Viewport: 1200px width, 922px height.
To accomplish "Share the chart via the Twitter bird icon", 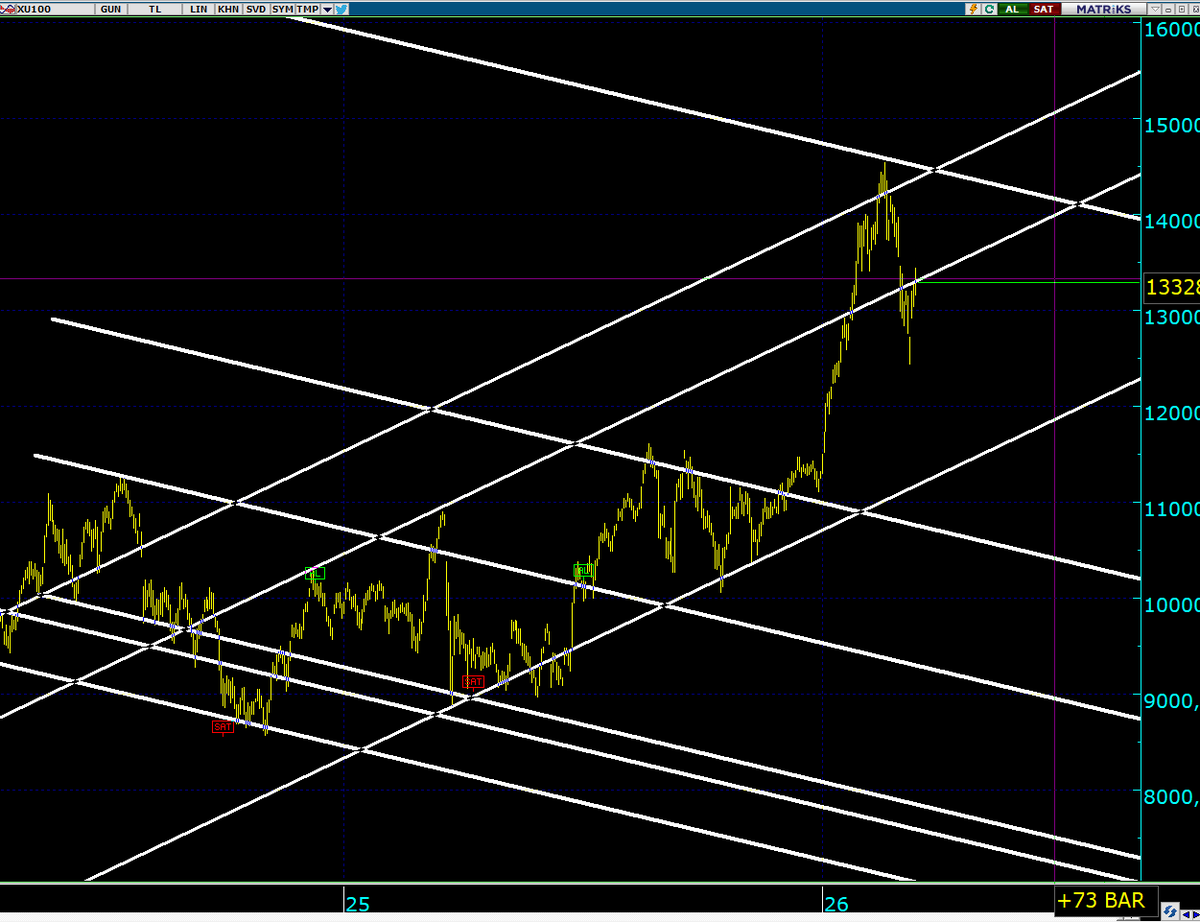I will 341,9.
